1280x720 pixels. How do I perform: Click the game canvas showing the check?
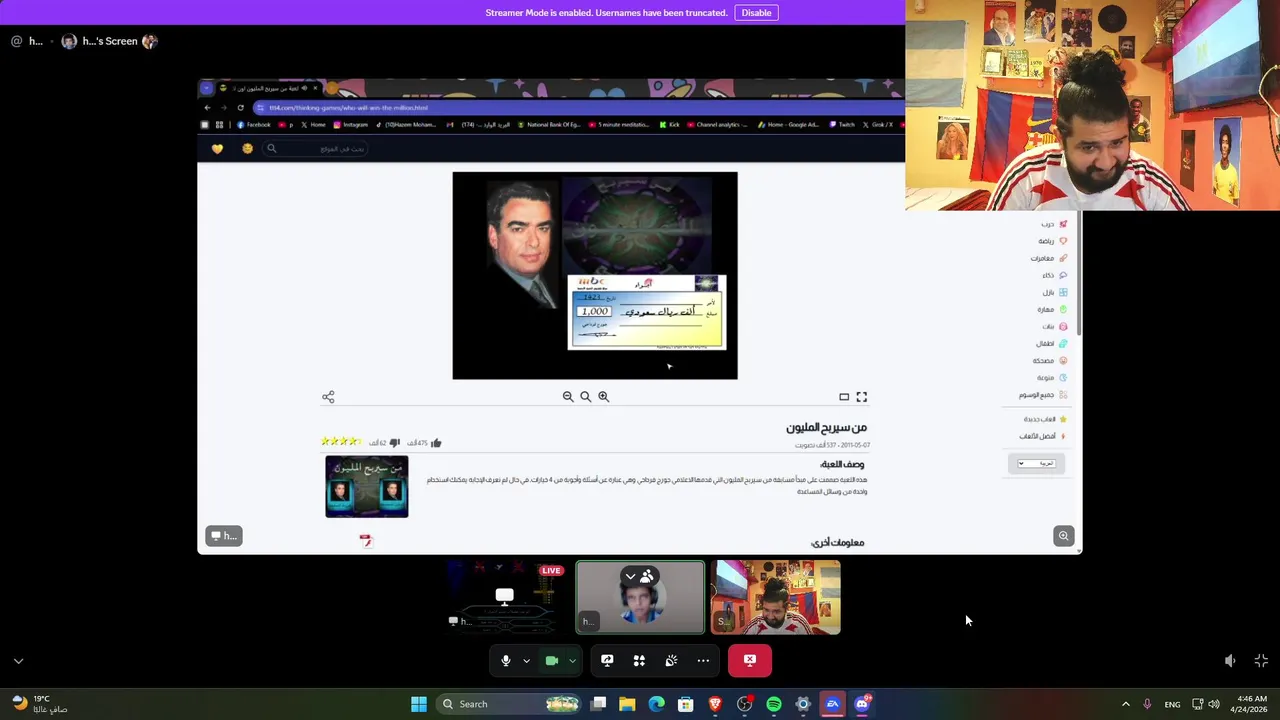point(595,276)
